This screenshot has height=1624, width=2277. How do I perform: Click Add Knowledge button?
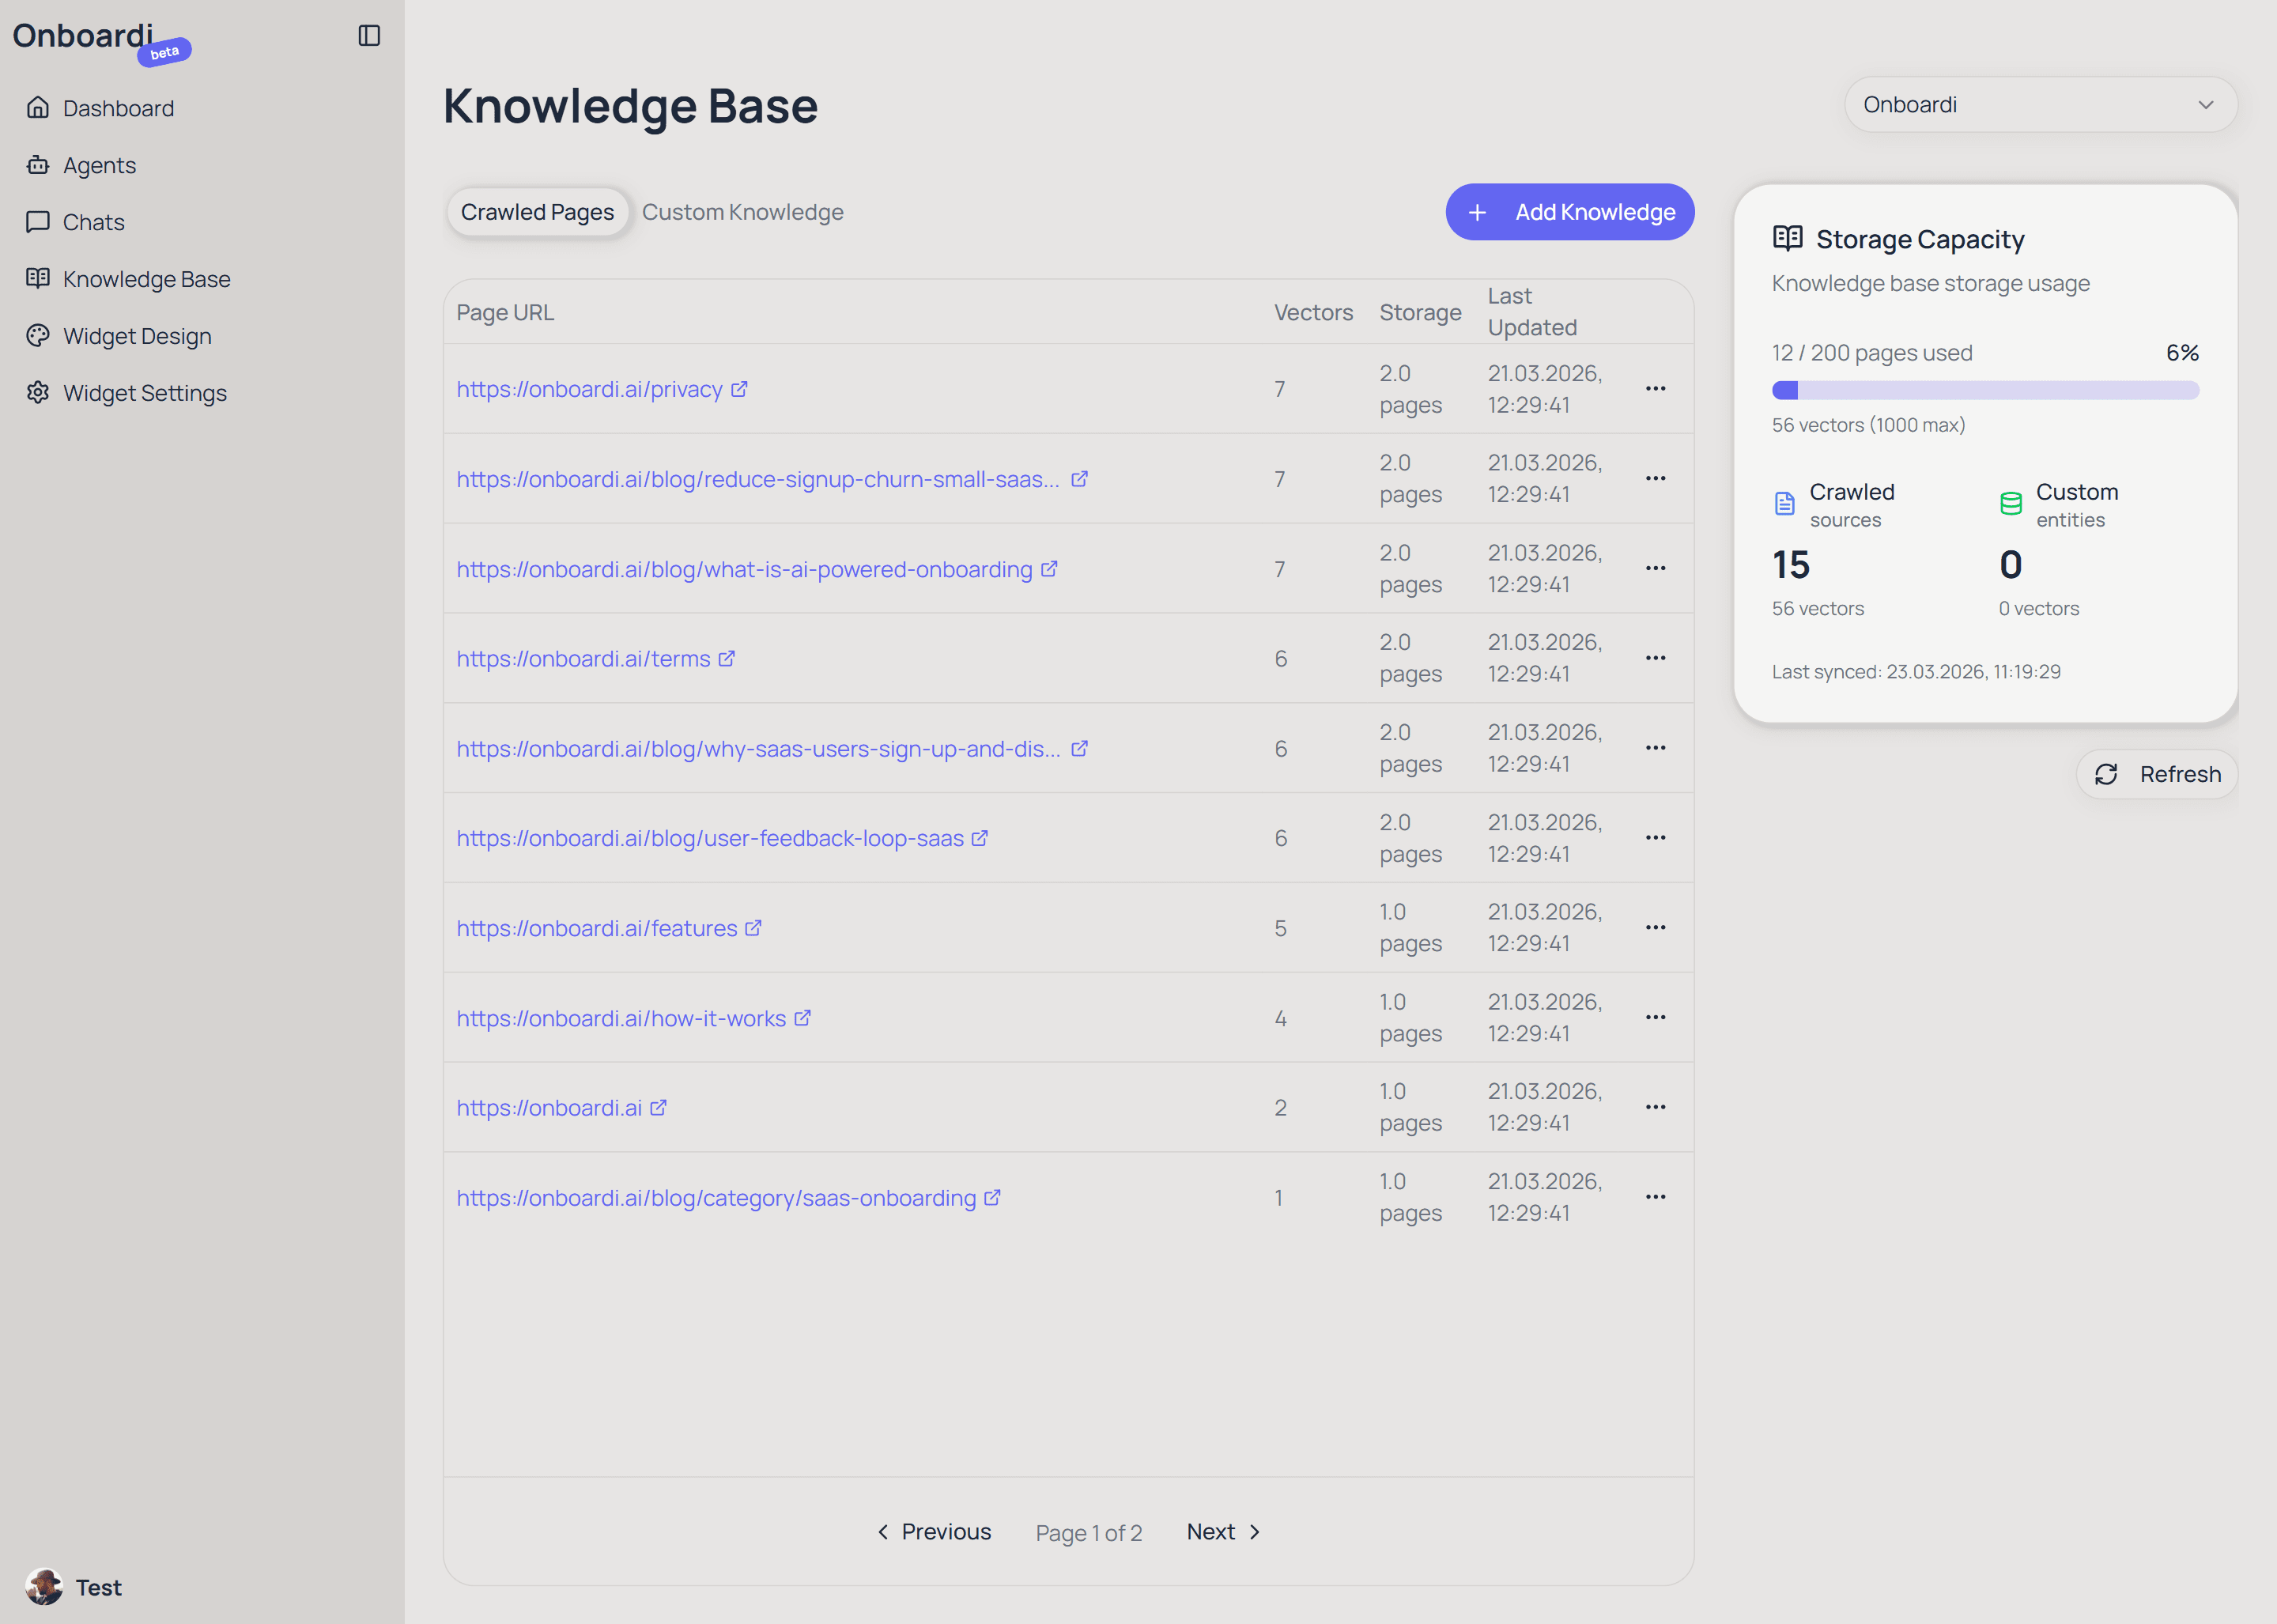pos(1570,212)
